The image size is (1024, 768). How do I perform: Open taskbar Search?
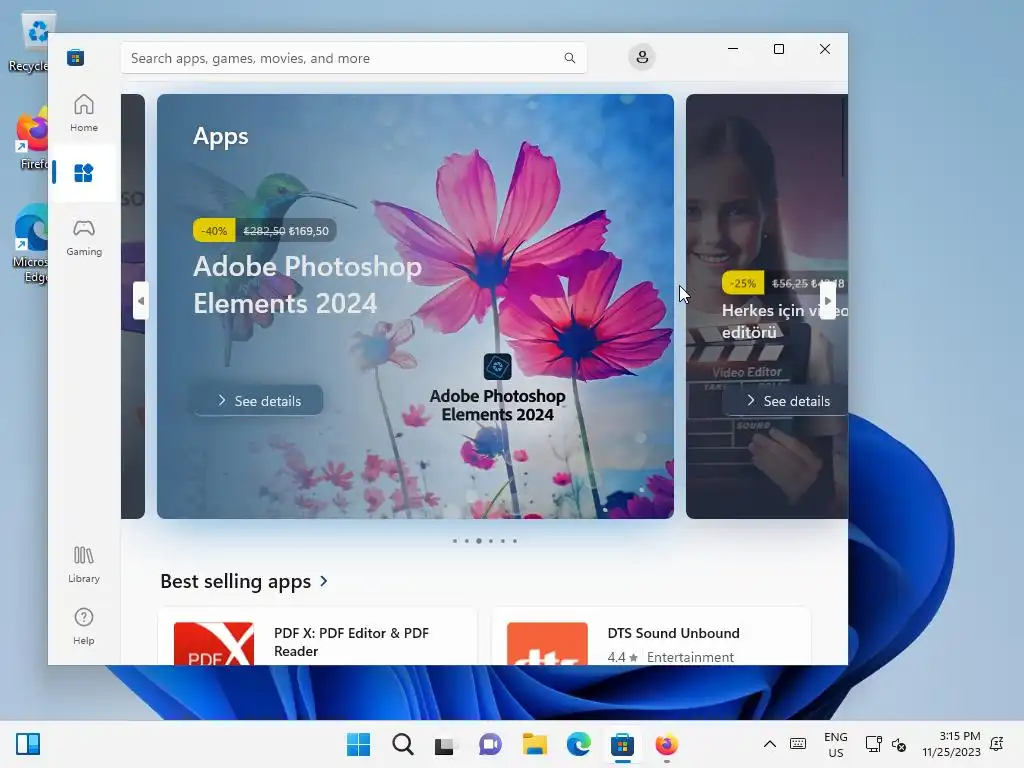point(403,744)
